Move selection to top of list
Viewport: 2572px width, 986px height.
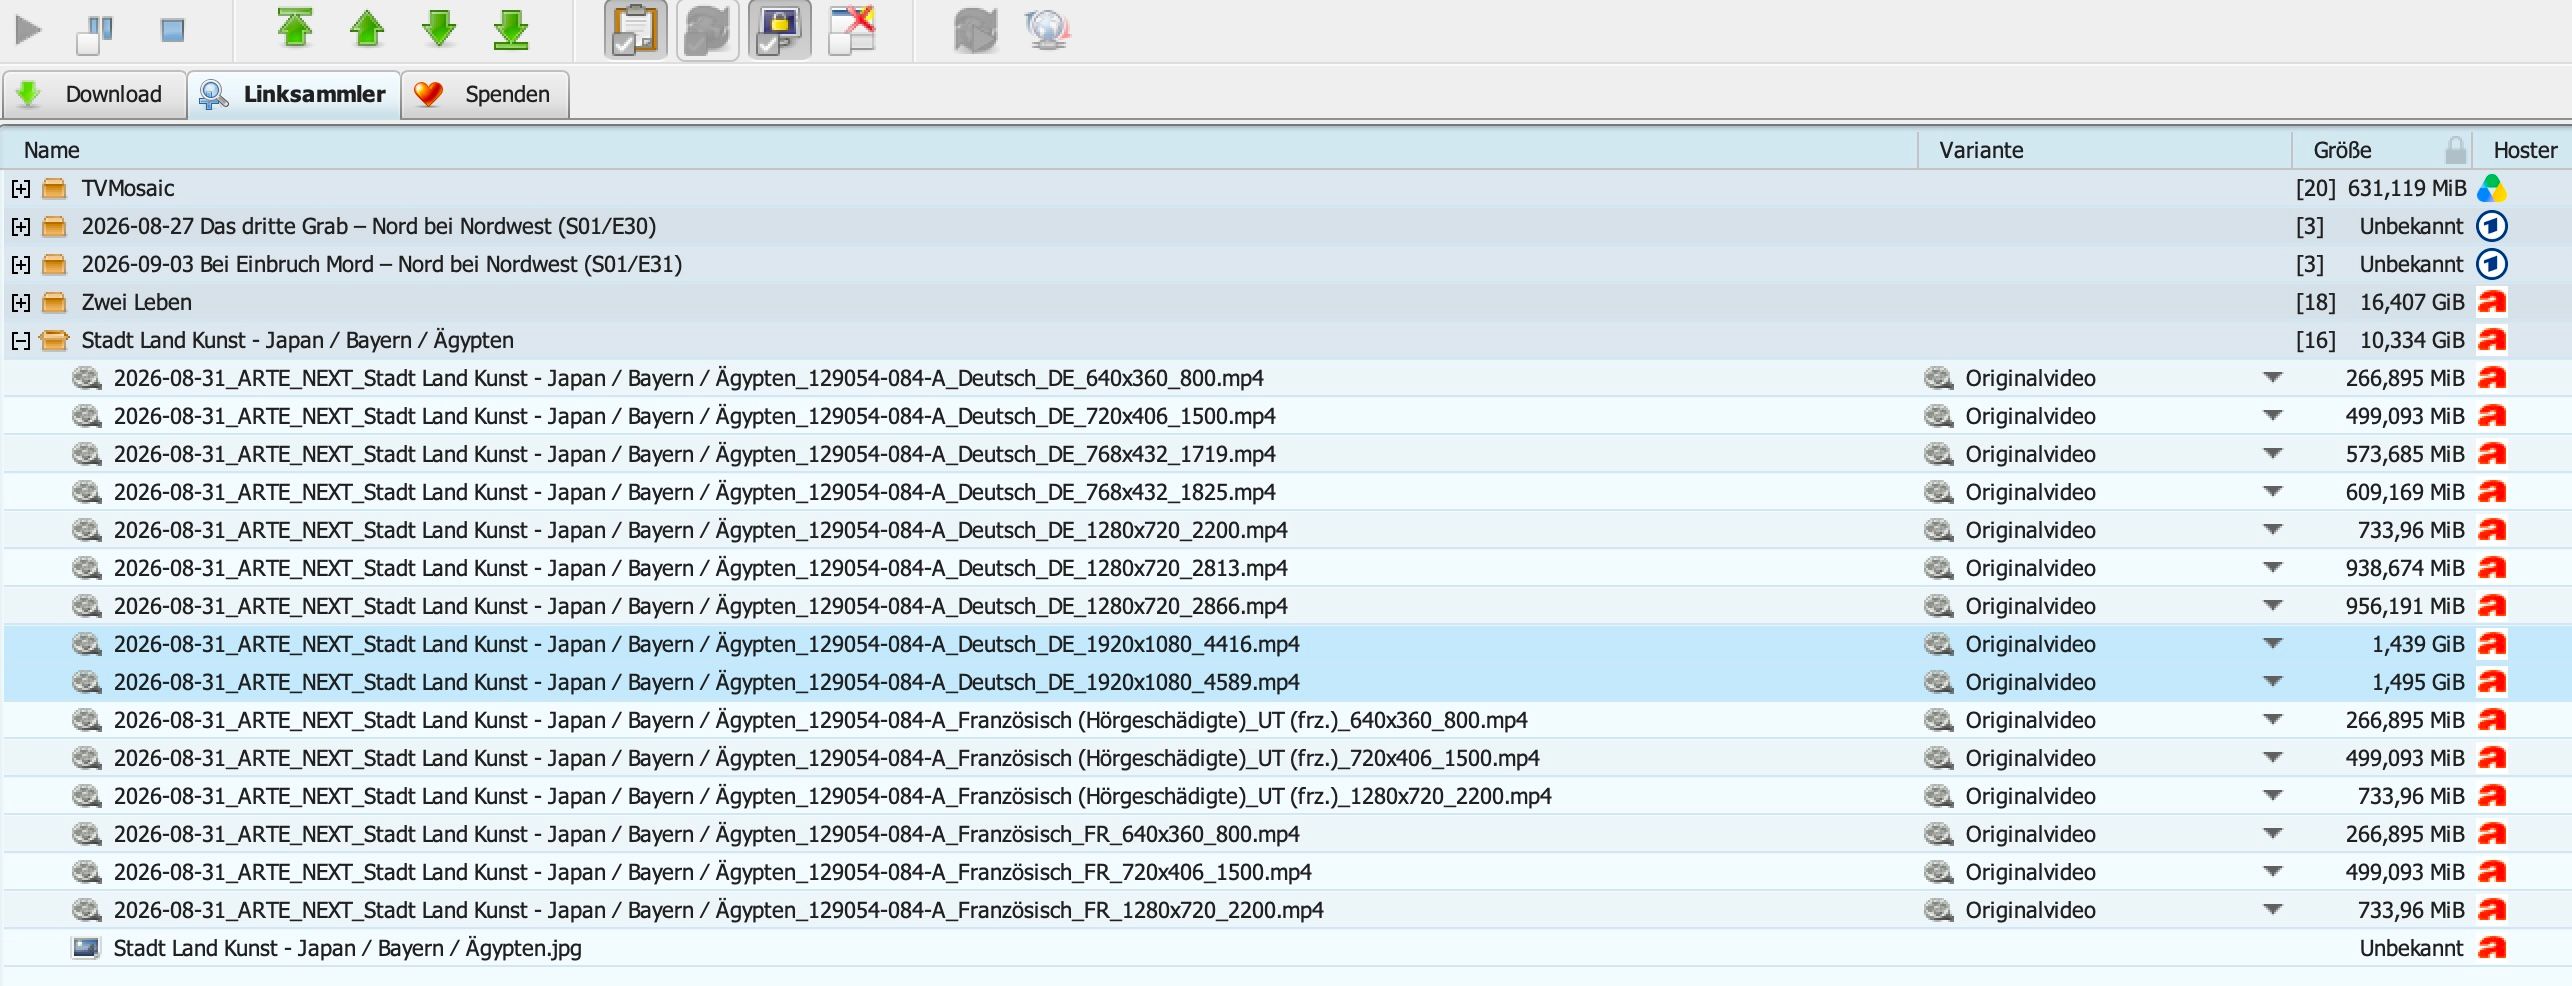pos(295,28)
